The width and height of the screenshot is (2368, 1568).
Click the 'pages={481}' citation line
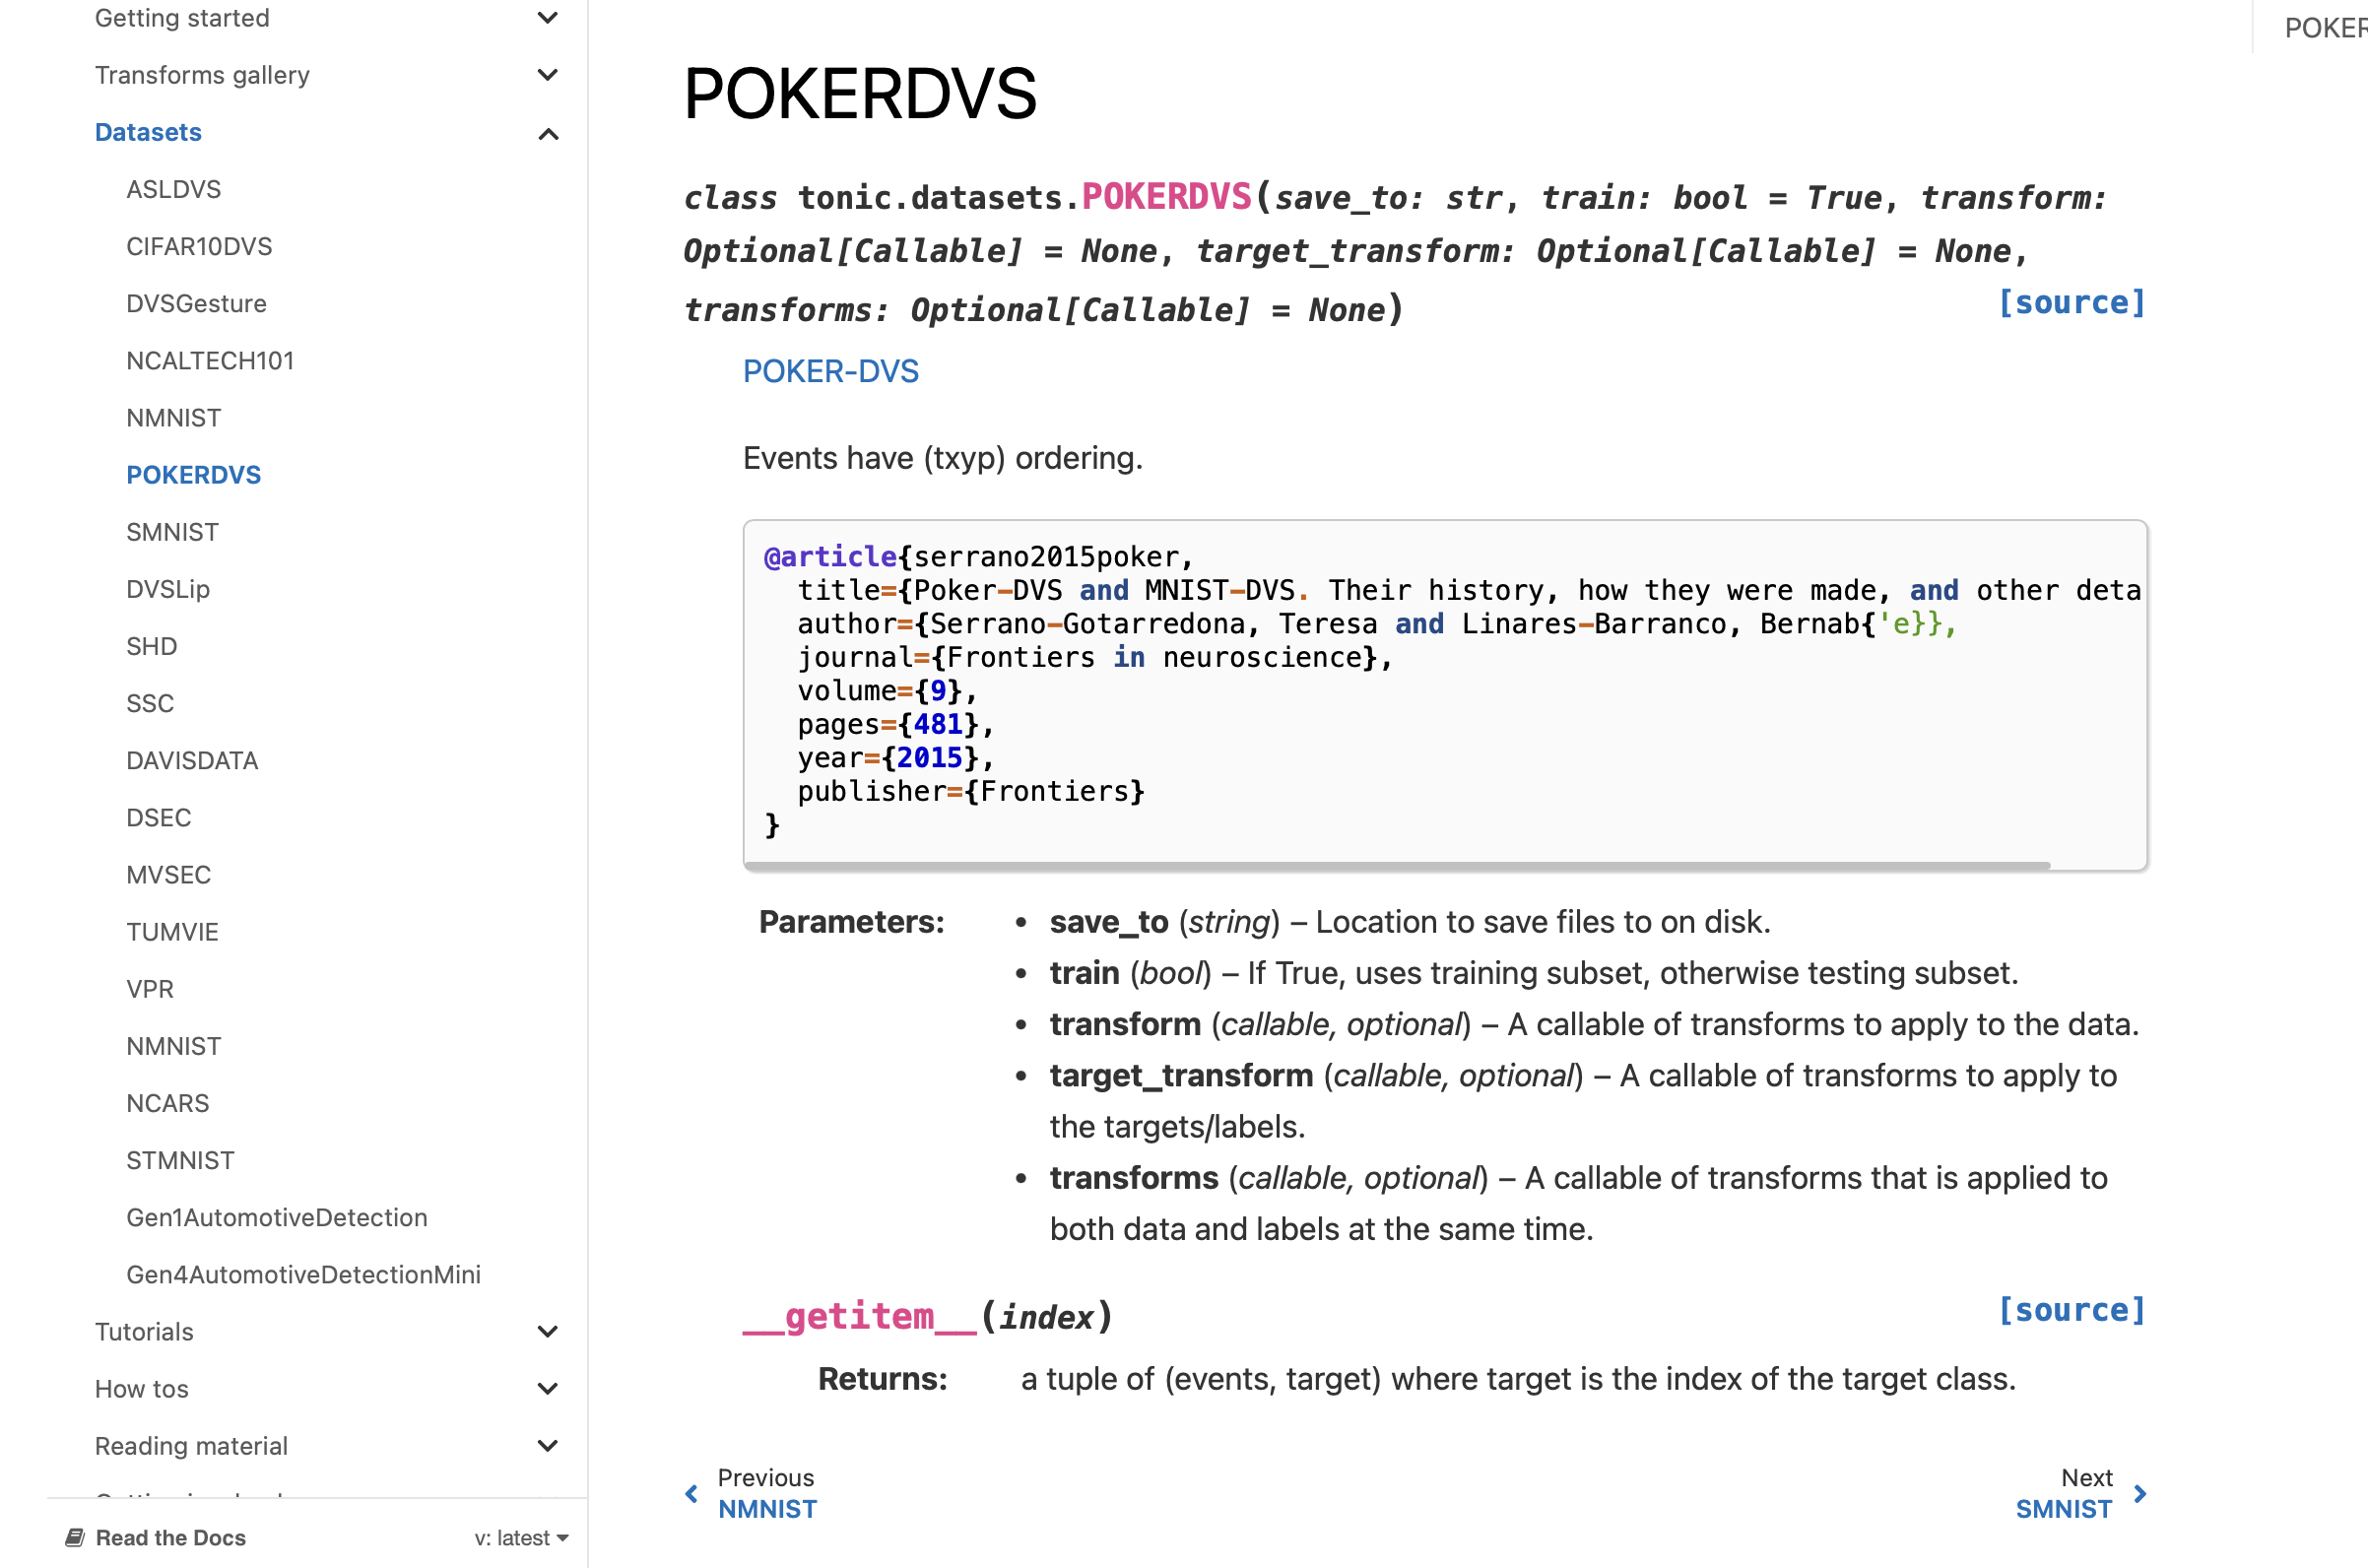(x=895, y=725)
